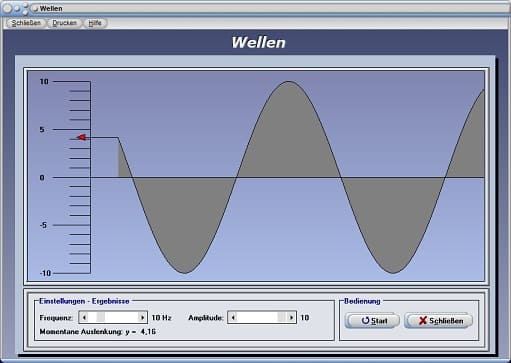Click the scale label 0
Screen dimensions: 511x363
pos(42,178)
